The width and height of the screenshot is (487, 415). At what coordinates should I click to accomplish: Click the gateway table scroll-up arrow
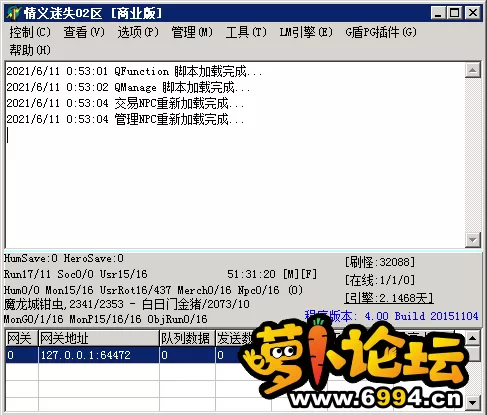(473, 338)
